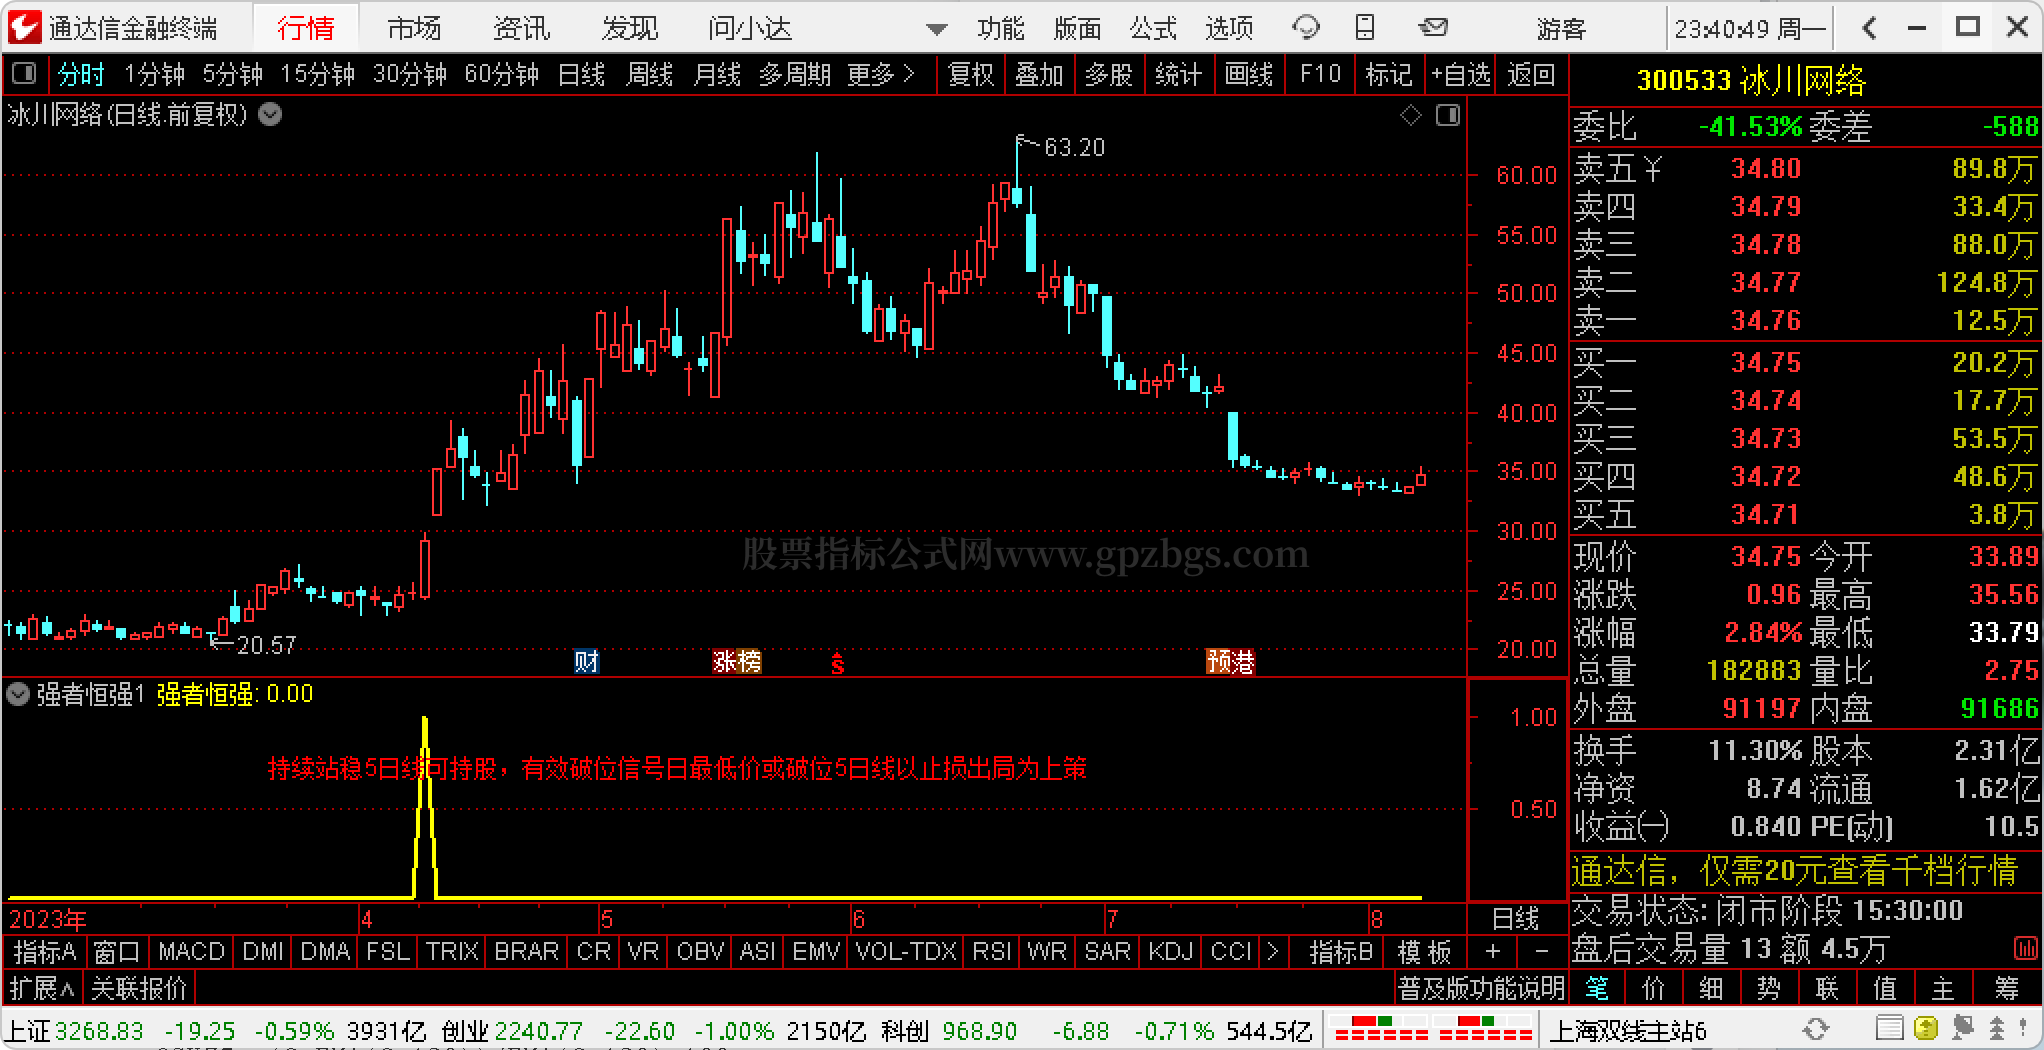
Task: Select the 1分钟 period
Action: click(154, 74)
